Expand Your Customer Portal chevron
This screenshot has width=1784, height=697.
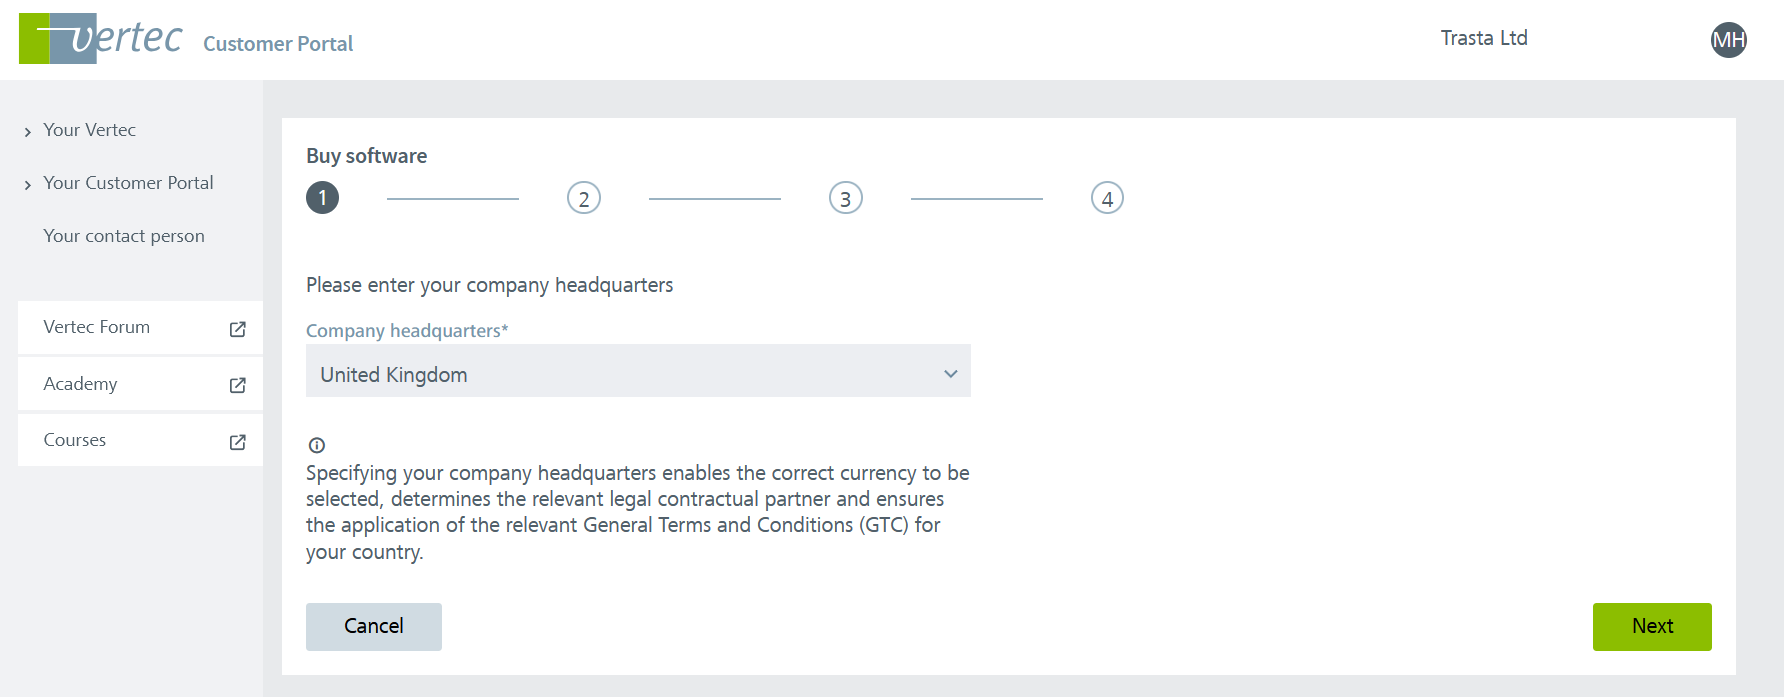[28, 185]
